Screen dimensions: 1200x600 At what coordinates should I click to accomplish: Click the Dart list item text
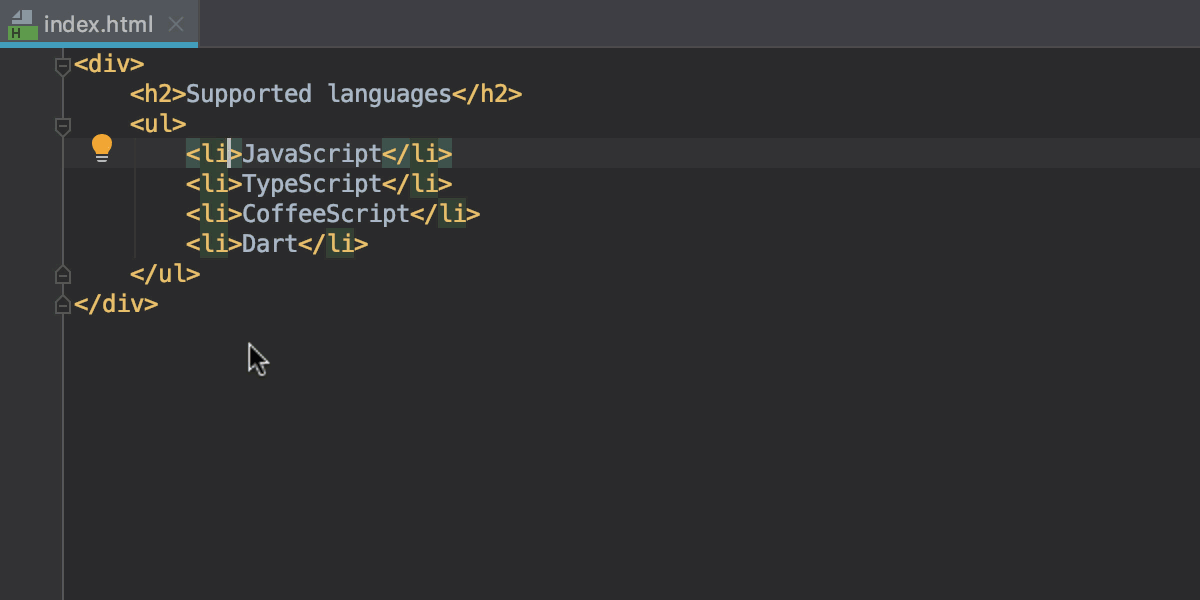[270, 244]
